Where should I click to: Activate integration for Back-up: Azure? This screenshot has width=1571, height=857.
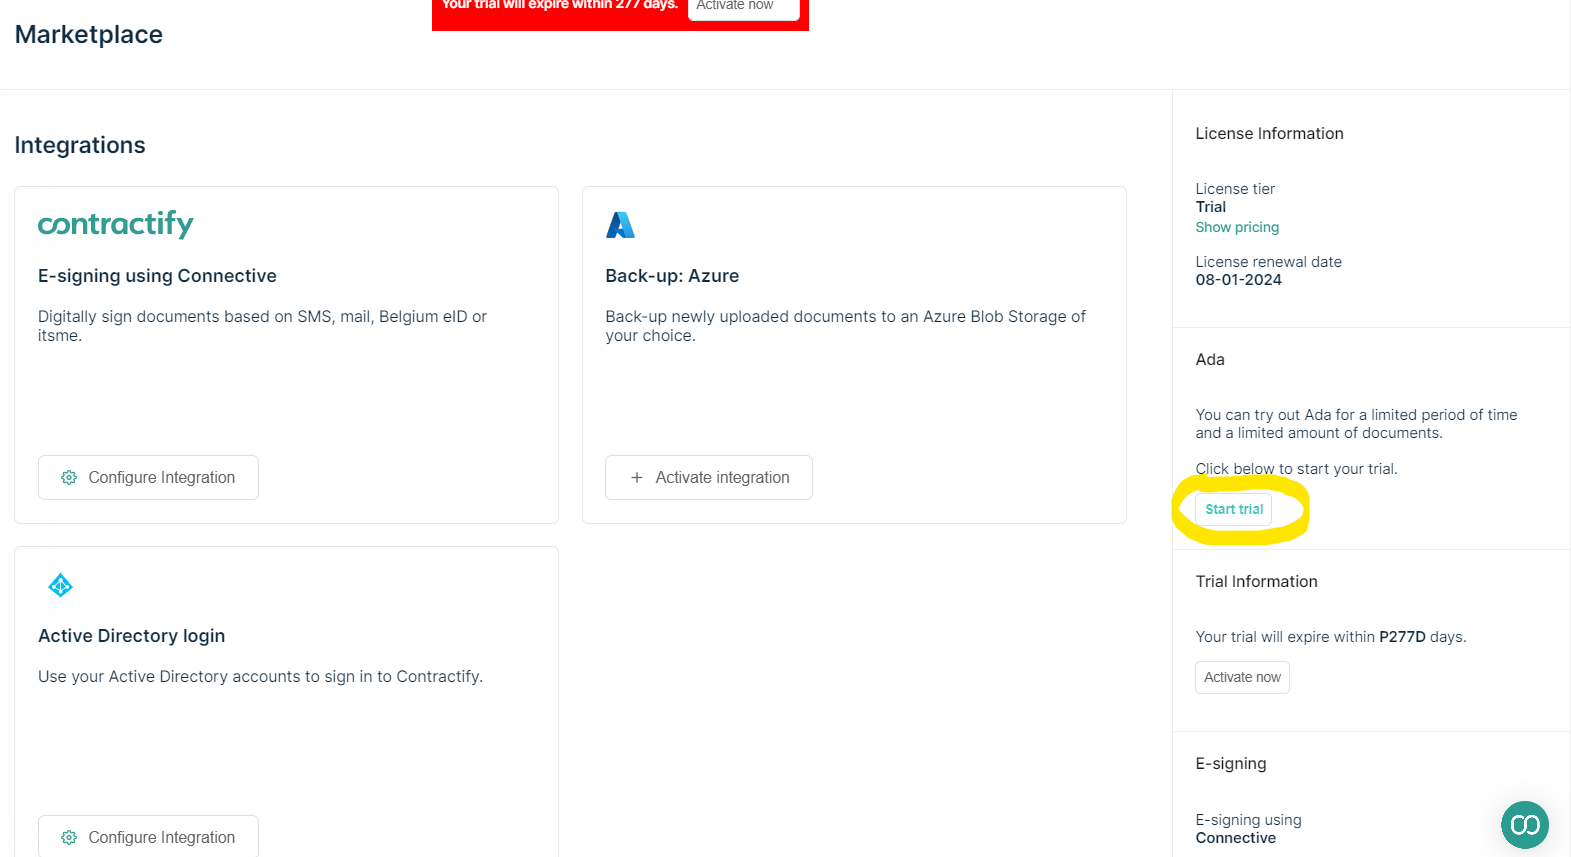(709, 478)
